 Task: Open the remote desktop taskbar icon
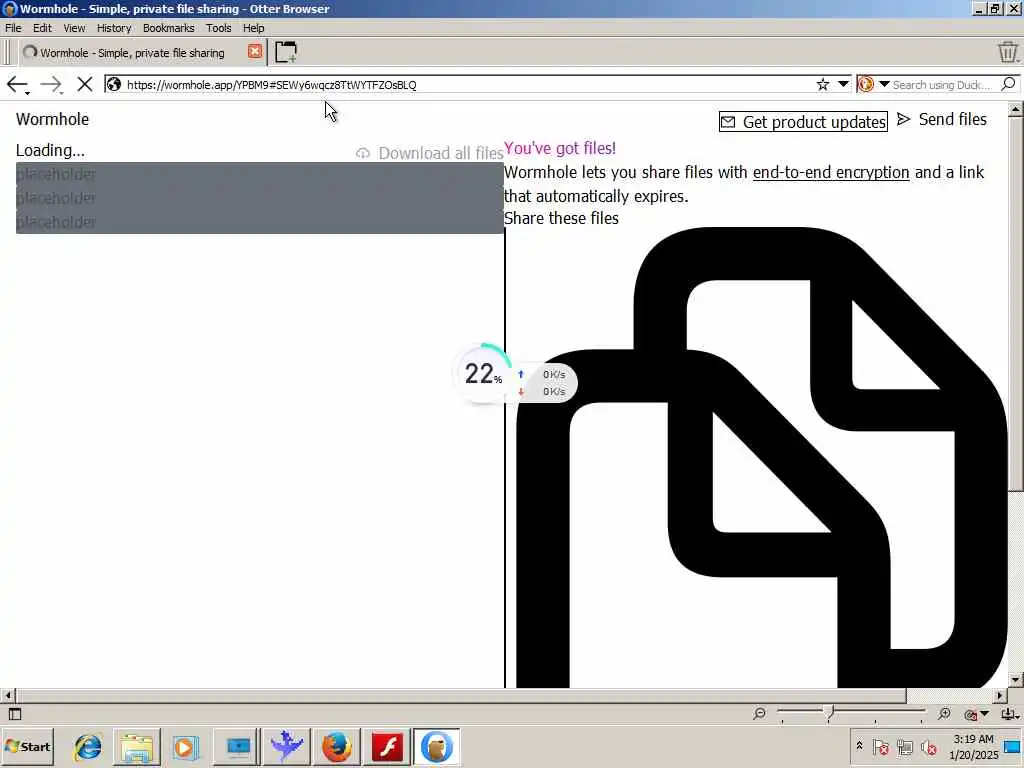237,746
